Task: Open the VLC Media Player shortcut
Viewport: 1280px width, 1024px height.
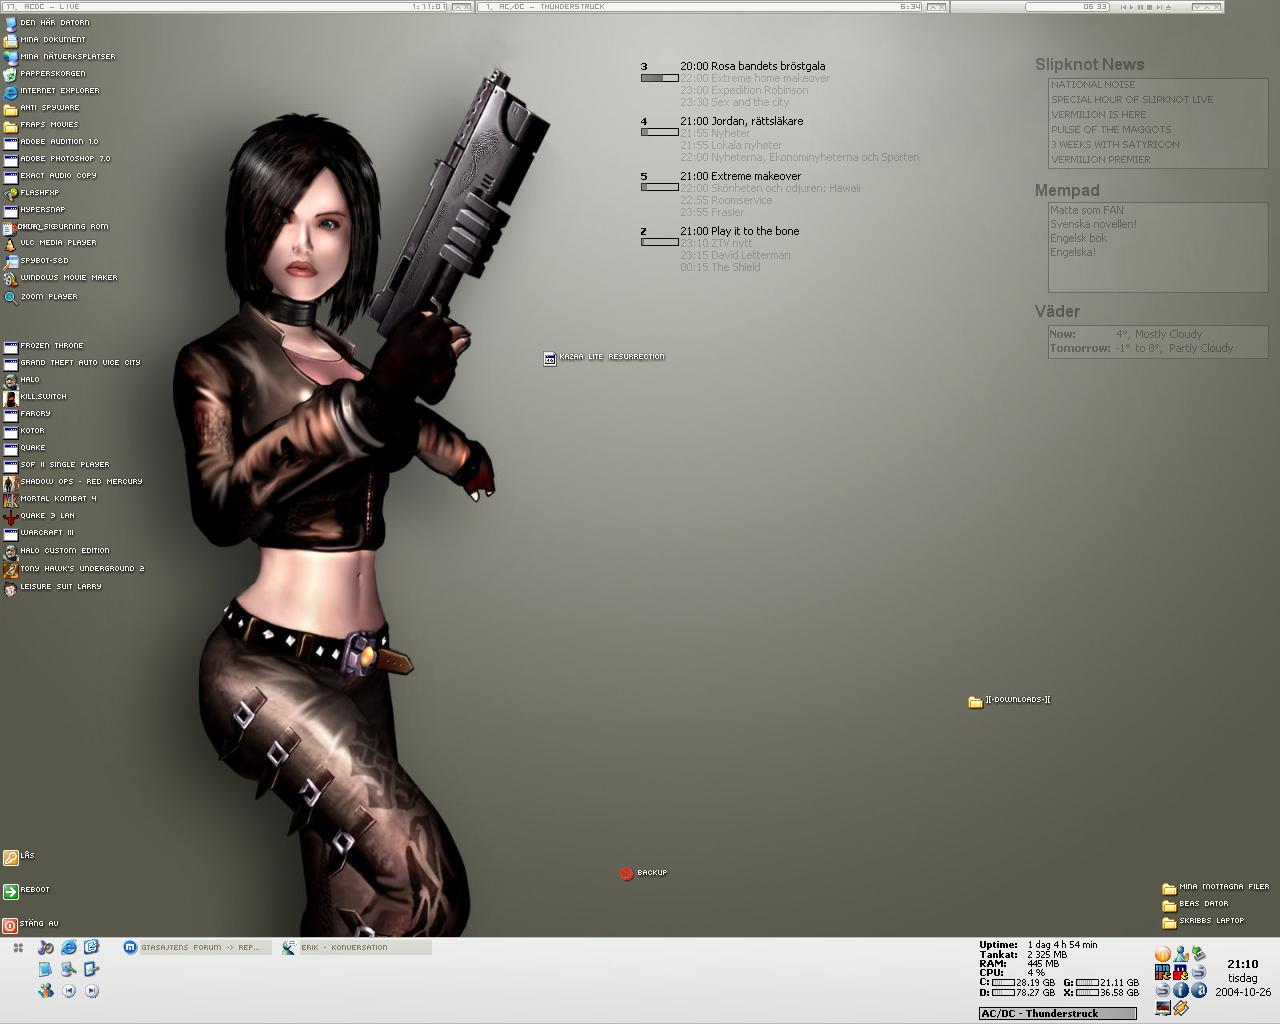Action: pyautogui.click(x=50, y=243)
